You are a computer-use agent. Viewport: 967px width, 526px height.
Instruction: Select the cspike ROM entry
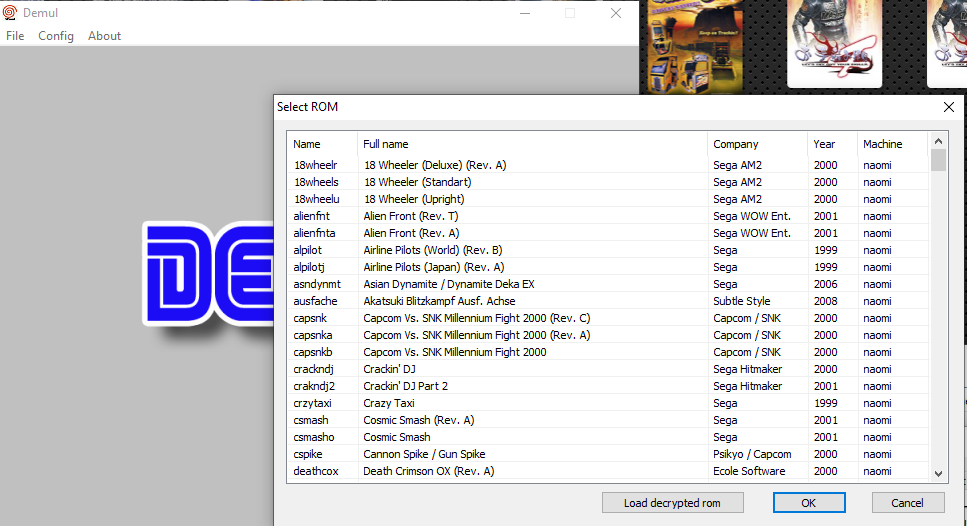coord(608,454)
